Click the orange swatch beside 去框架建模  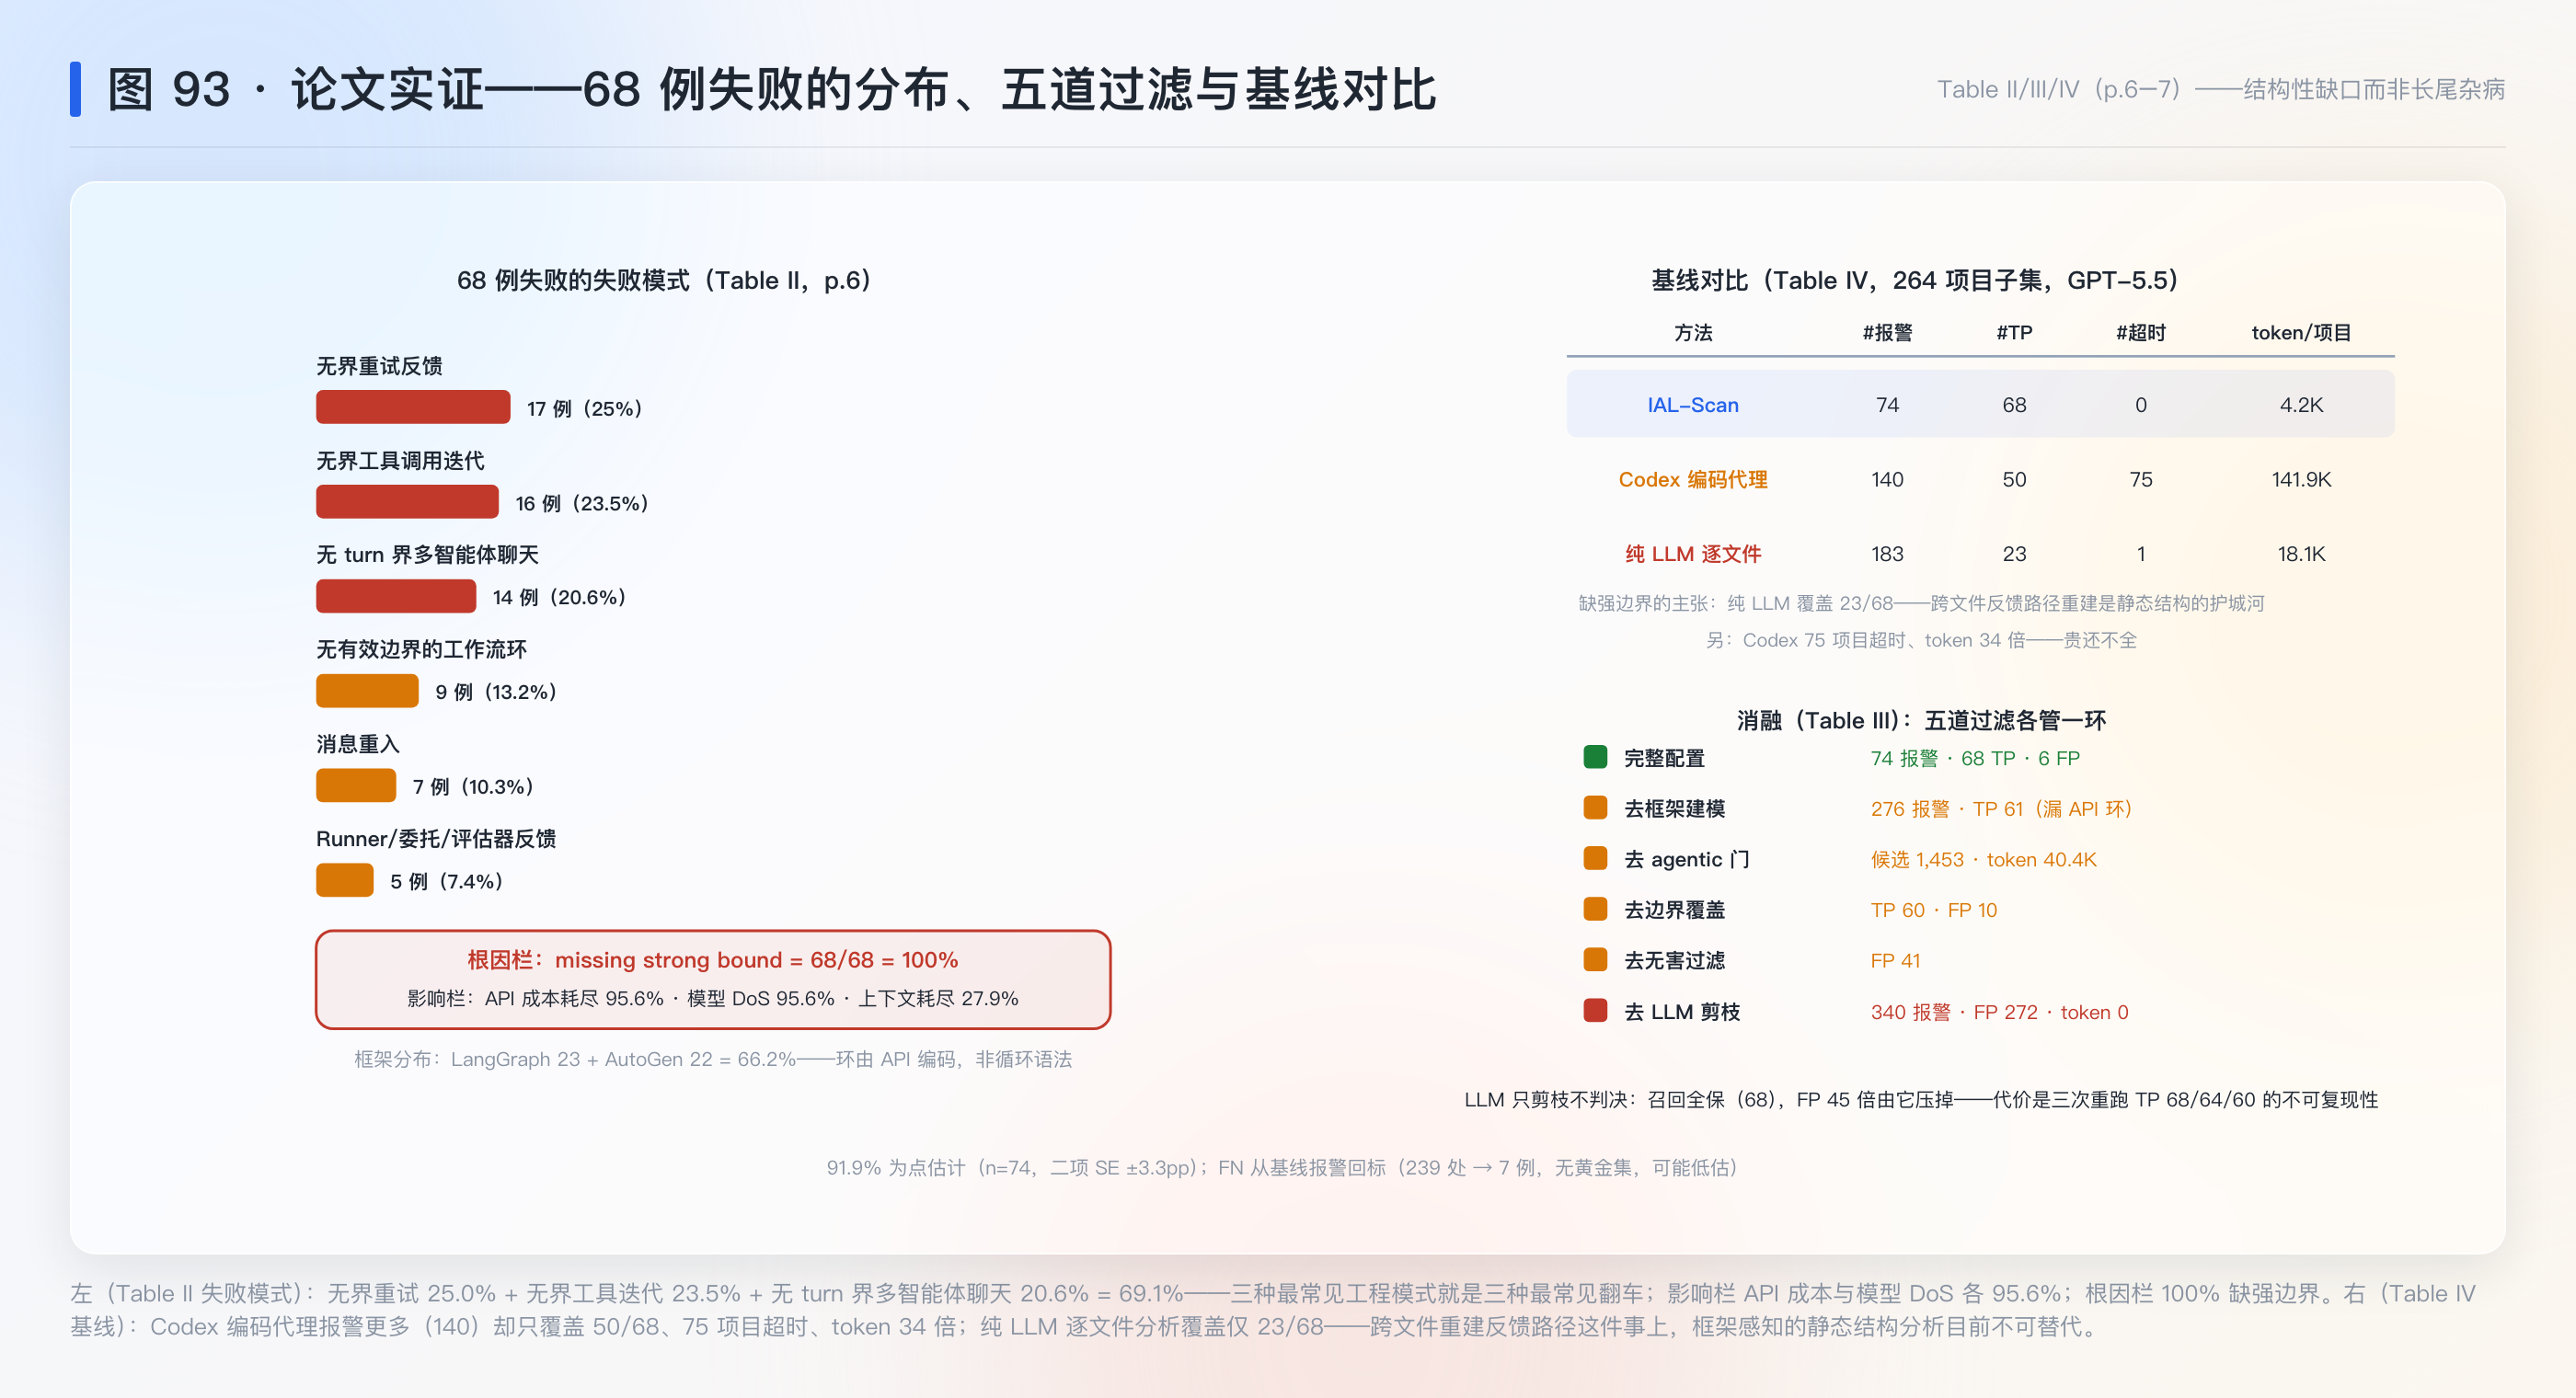[1595, 807]
